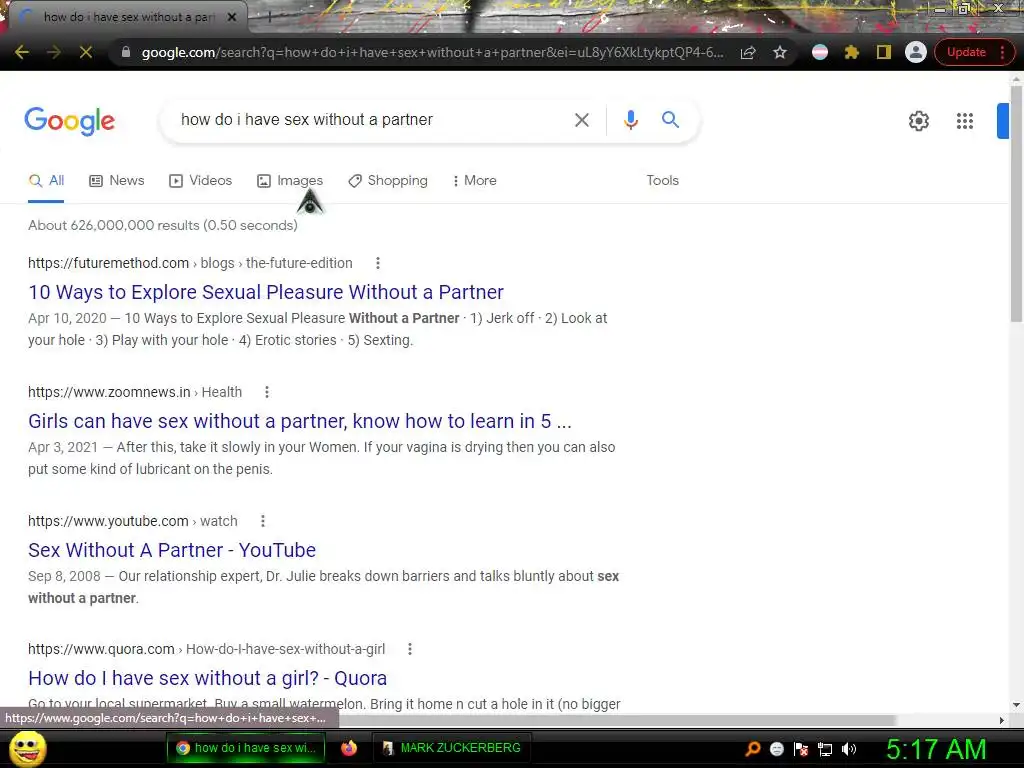The width and height of the screenshot is (1024, 768).
Task: Open options for quora.com result
Action: 409,649
